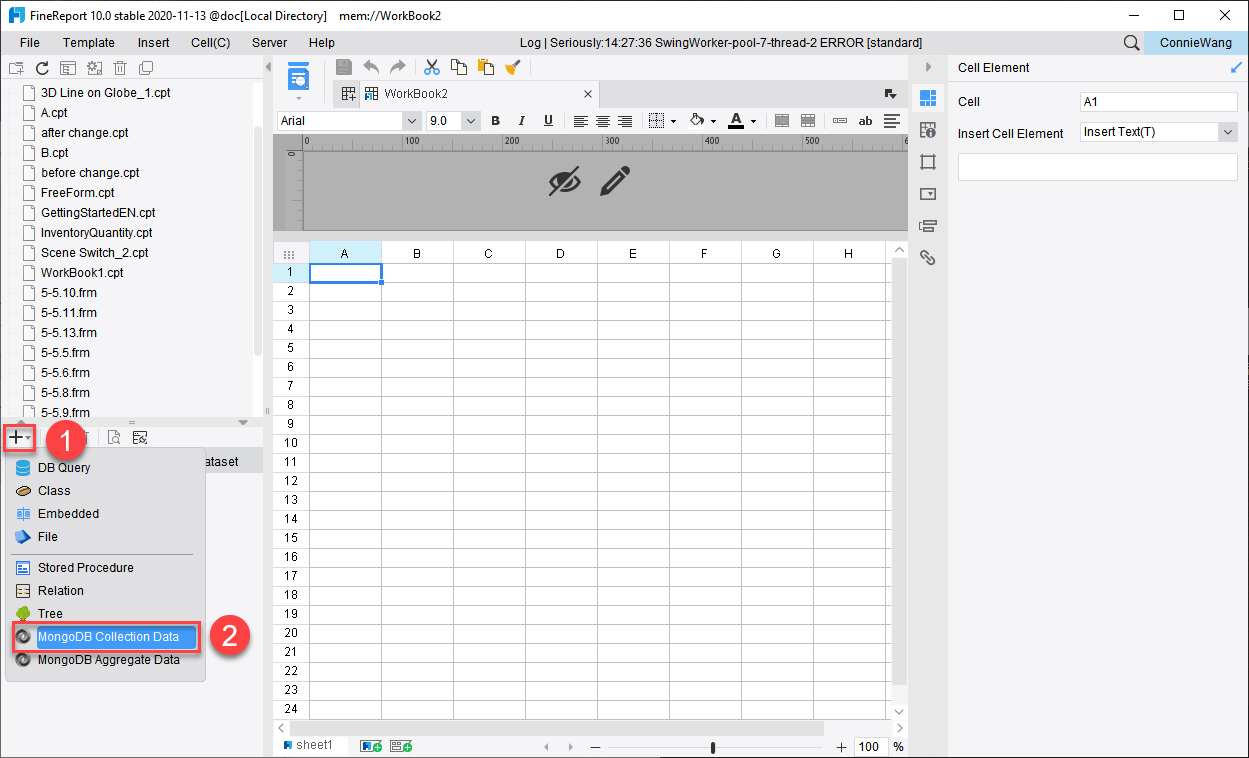Click the Paste icon on the toolbar
This screenshot has width=1249, height=758.
[x=484, y=67]
